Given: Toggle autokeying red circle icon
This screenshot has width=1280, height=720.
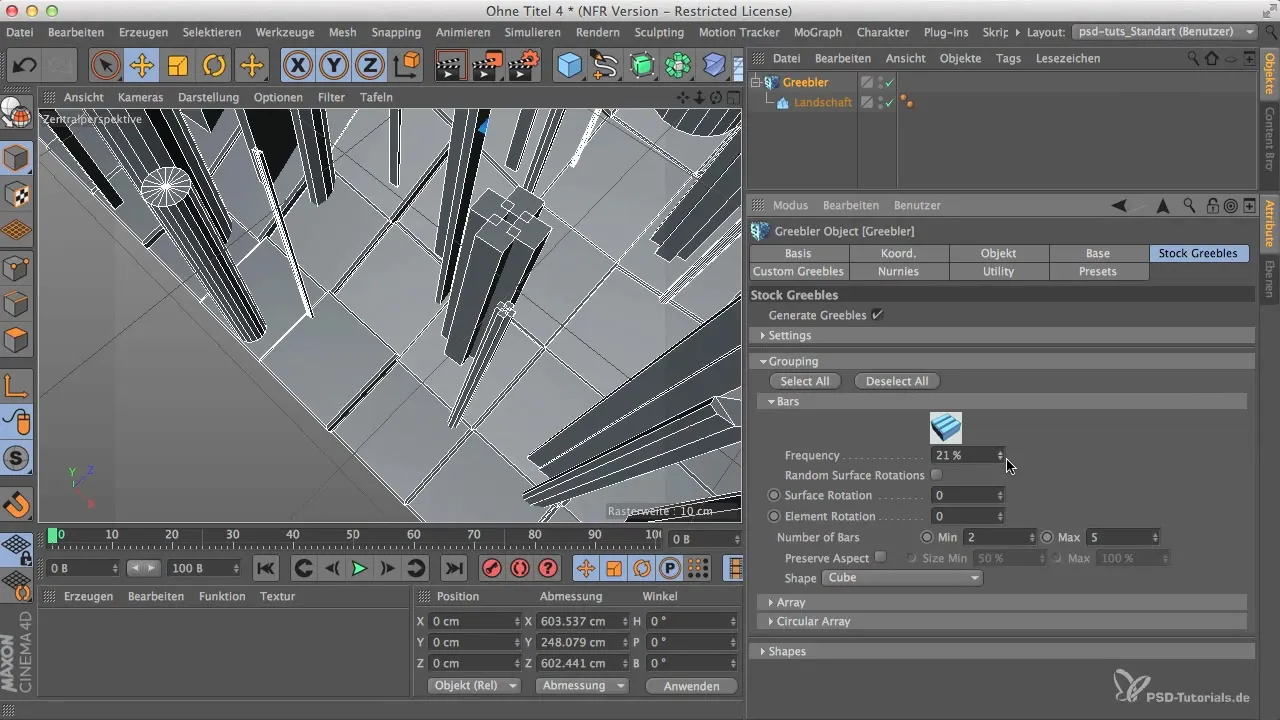Looking at the screenshot, I should pyautogui.click(x=519, y=568).
